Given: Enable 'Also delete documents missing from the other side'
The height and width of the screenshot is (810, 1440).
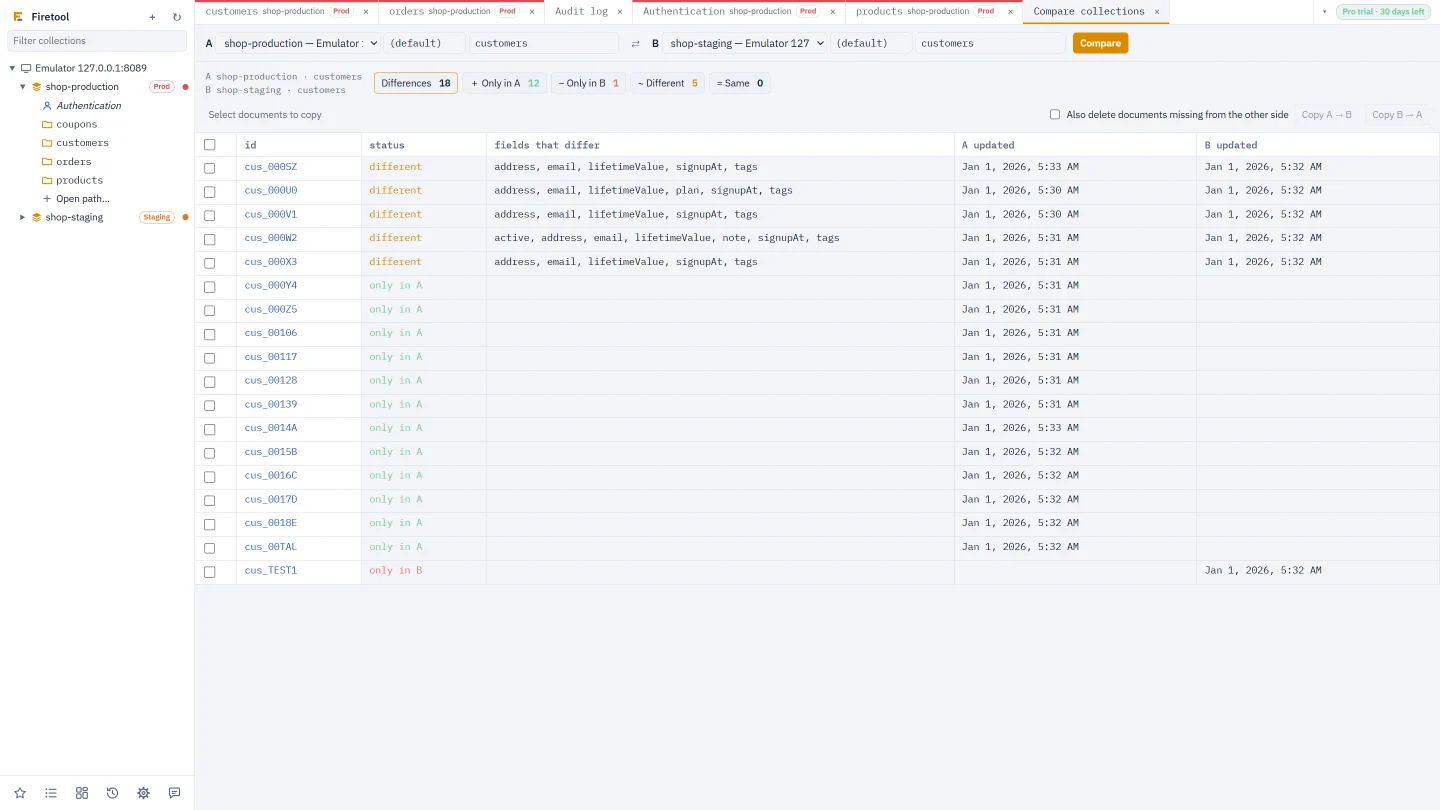Looking at the screenshot, I should pos(1055,115).
